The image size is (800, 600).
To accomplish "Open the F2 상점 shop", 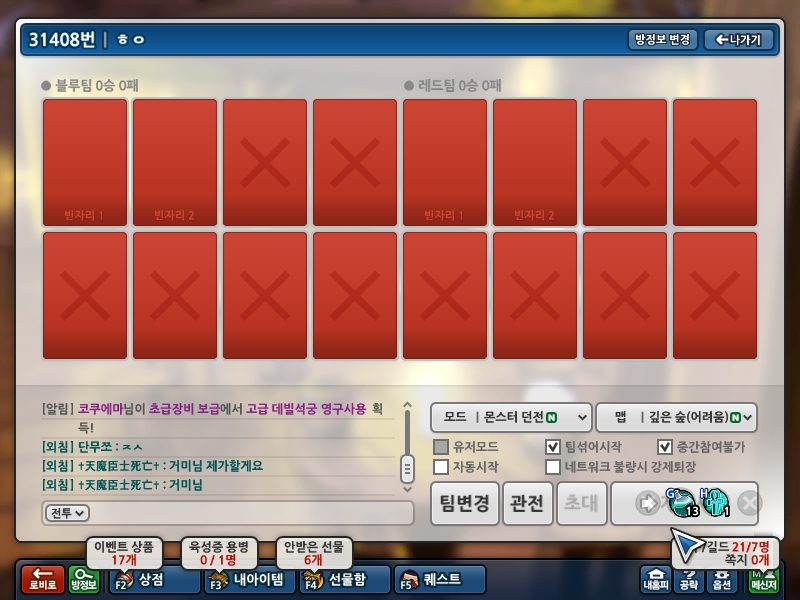I will pos(155,580).
